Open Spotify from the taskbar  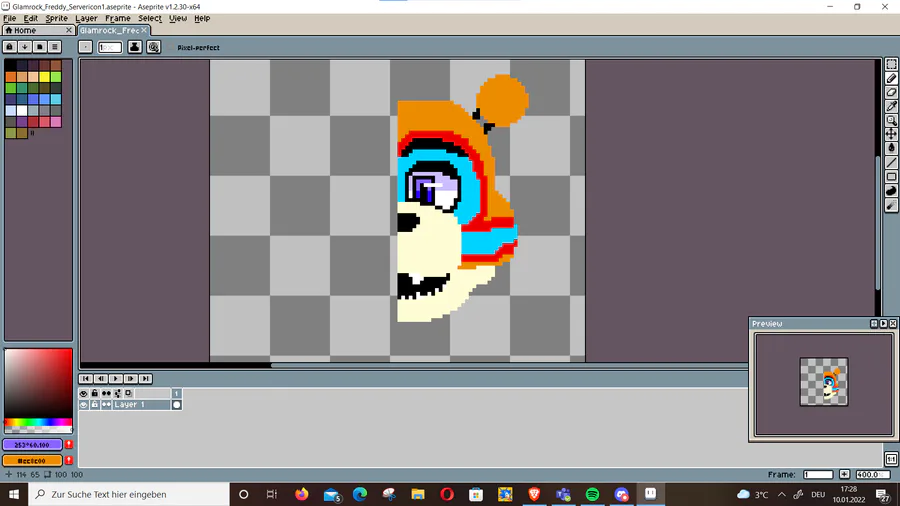tap(592, 494)
